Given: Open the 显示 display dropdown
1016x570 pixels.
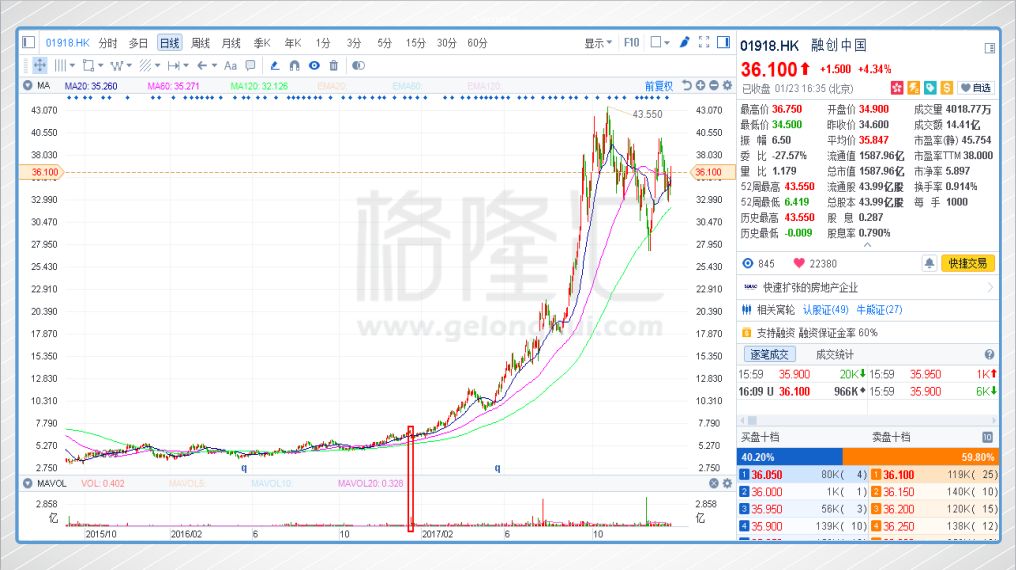Looking at the screenshot, I should 598,43.
